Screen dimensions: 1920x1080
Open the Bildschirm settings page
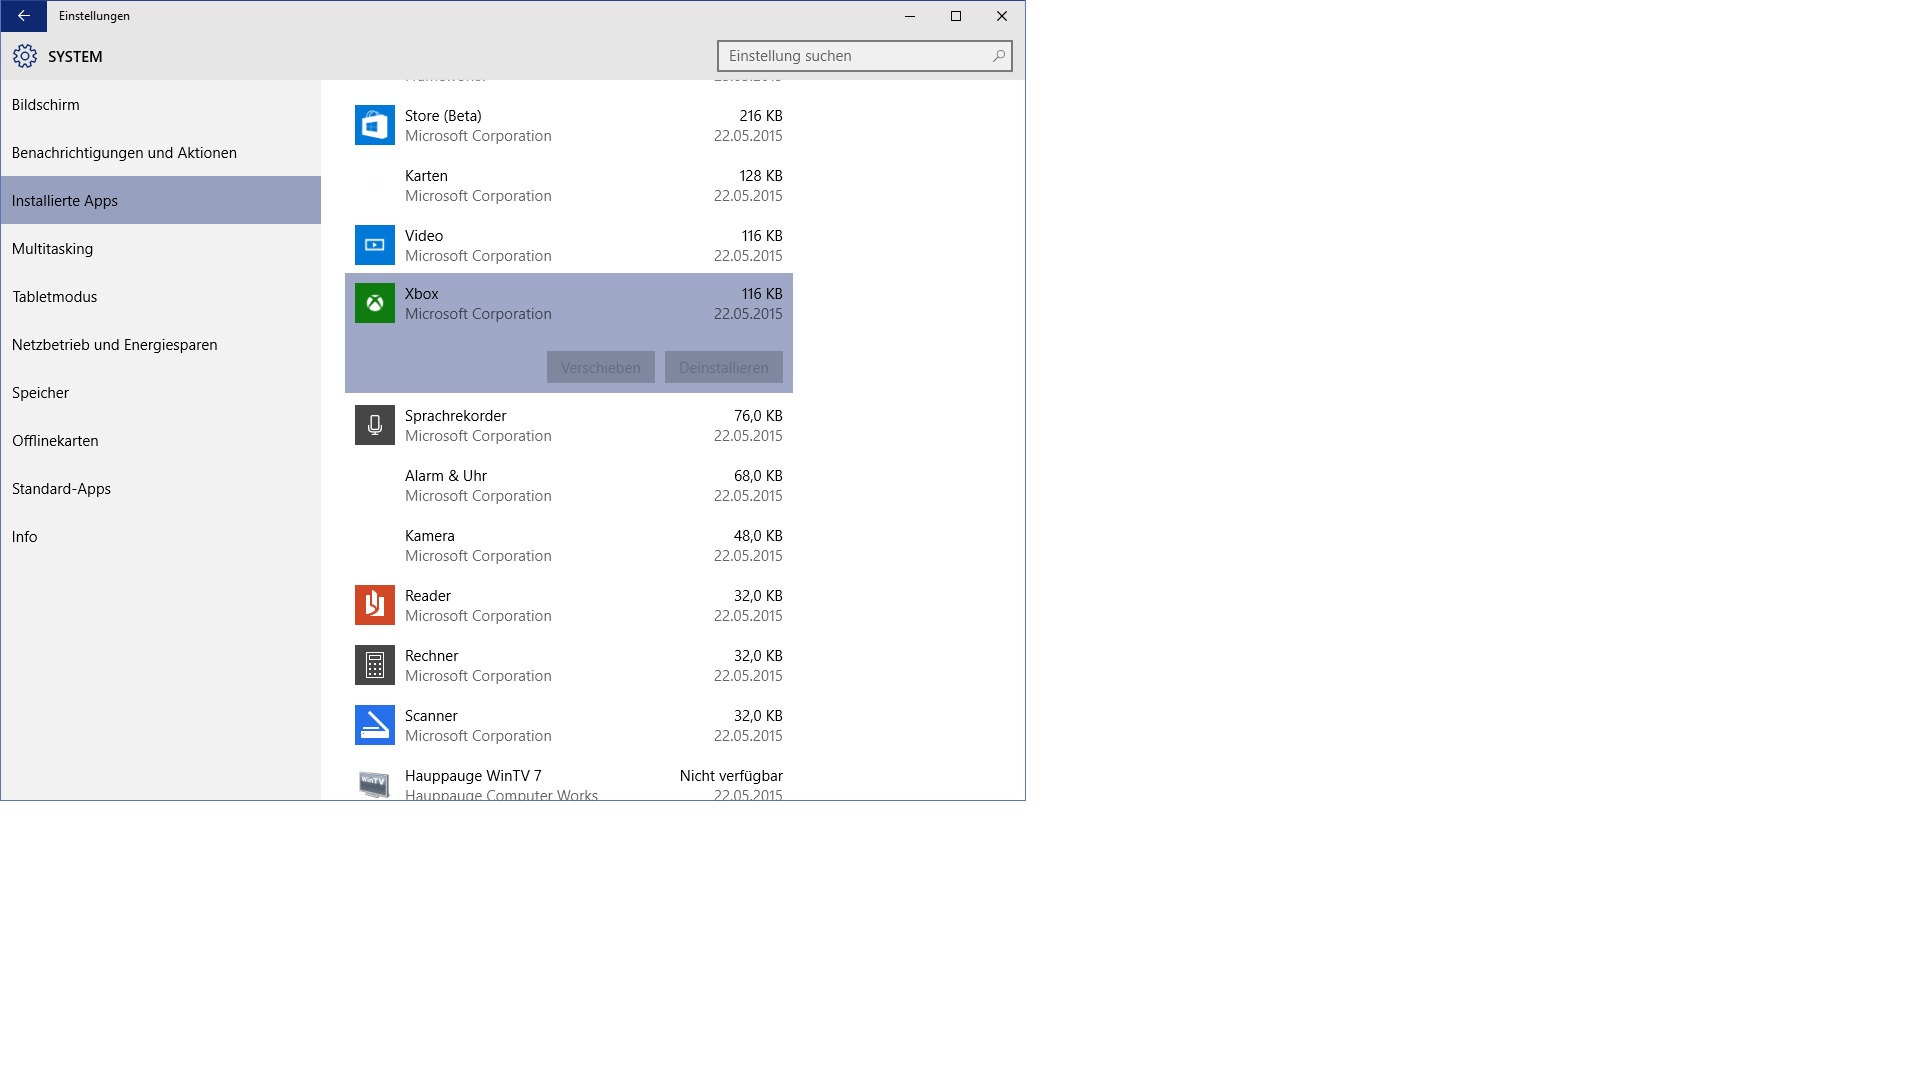pos(46,105)
